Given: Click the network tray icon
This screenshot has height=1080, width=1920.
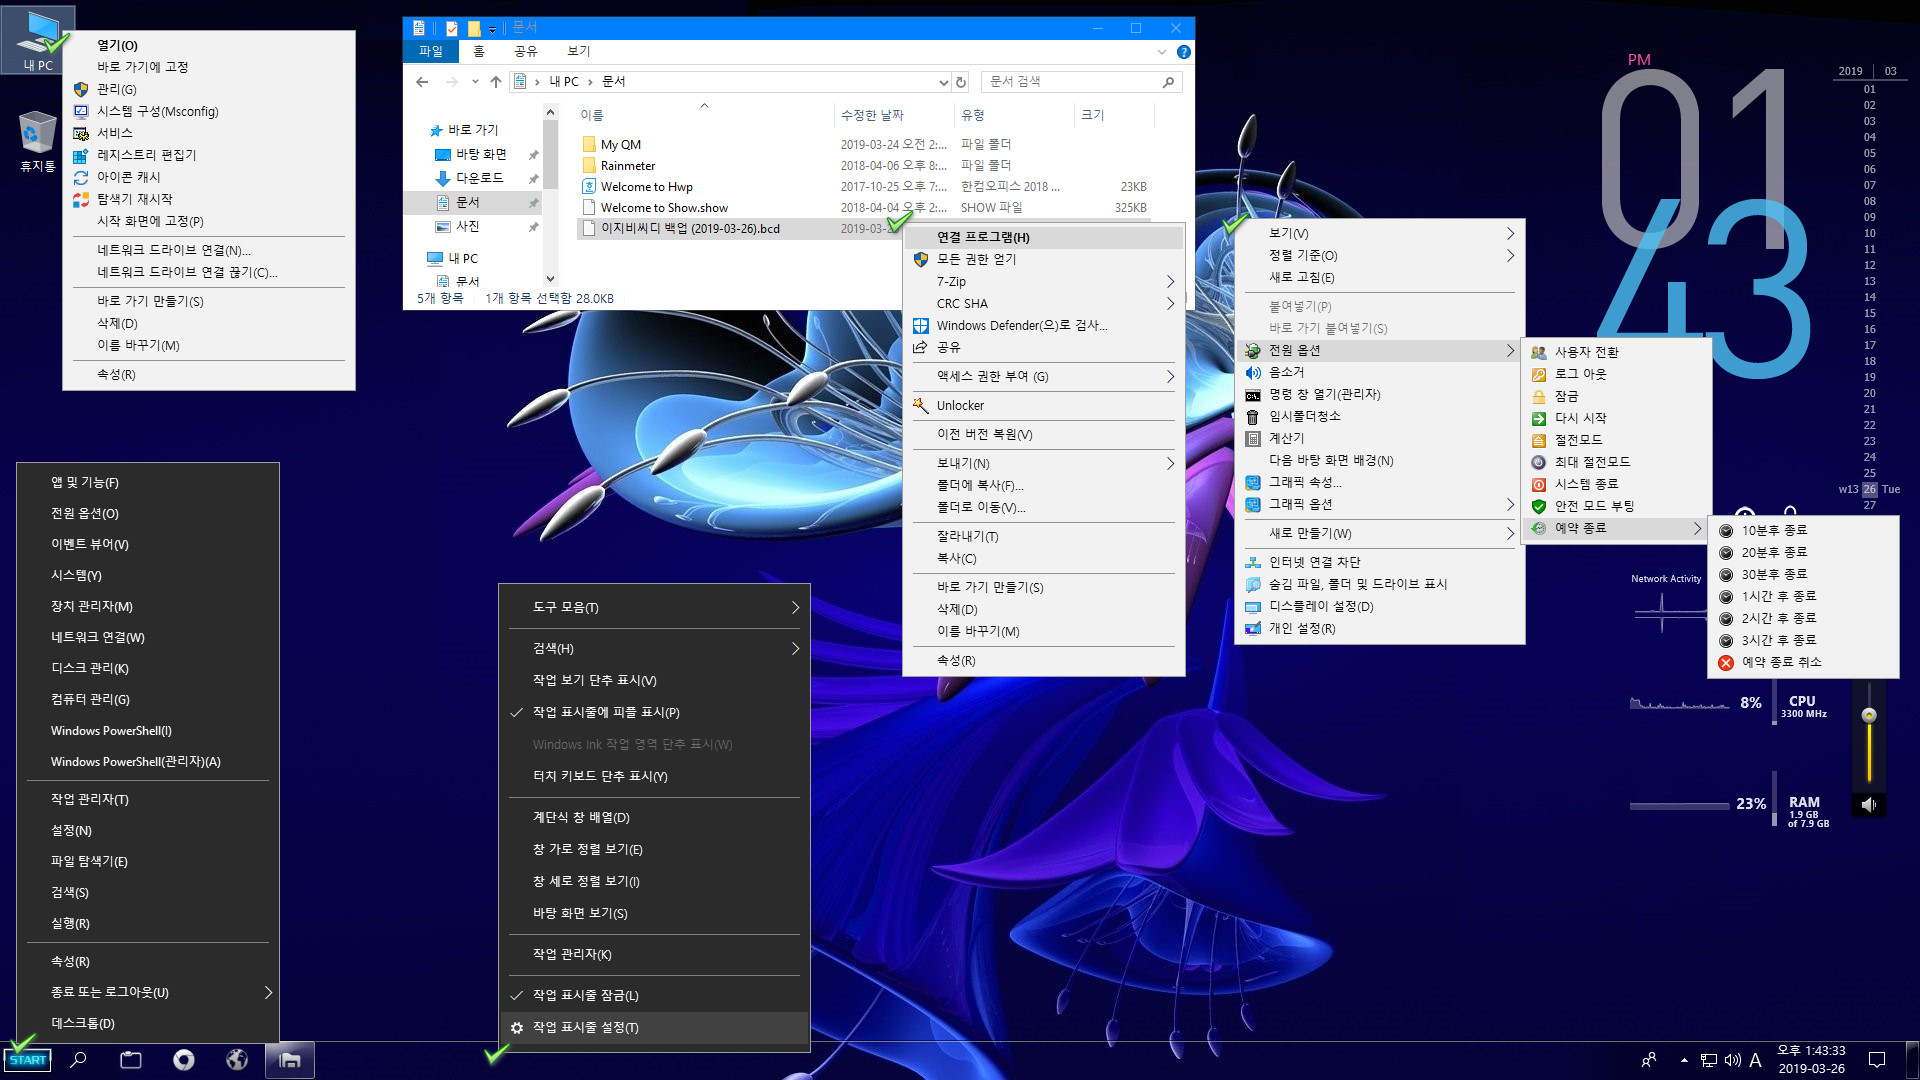Looking at the screenshot, I should (x=1709, y=1060).
